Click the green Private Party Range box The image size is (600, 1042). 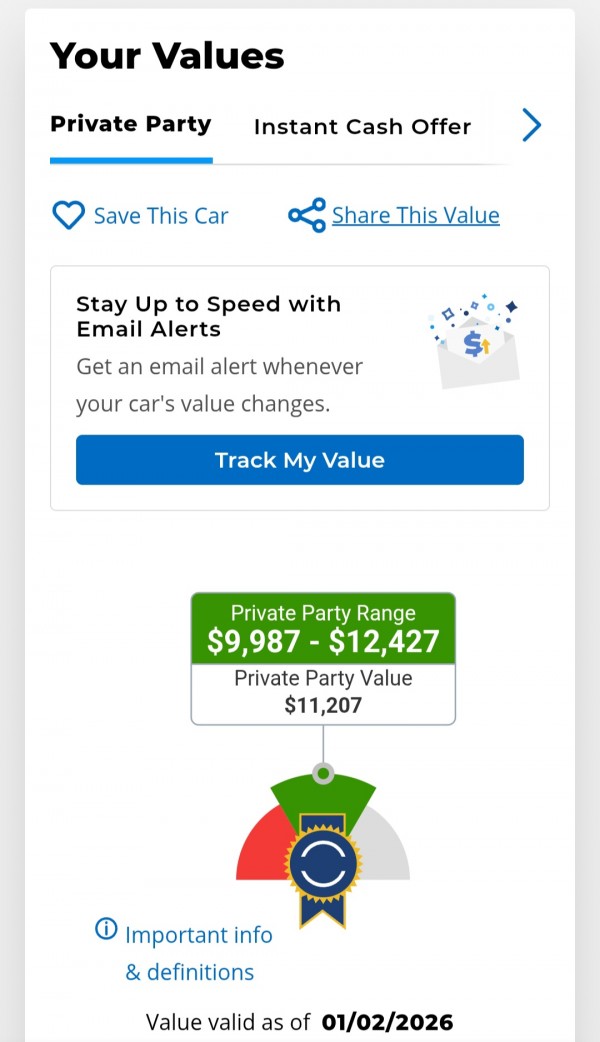tap(323, 628)
